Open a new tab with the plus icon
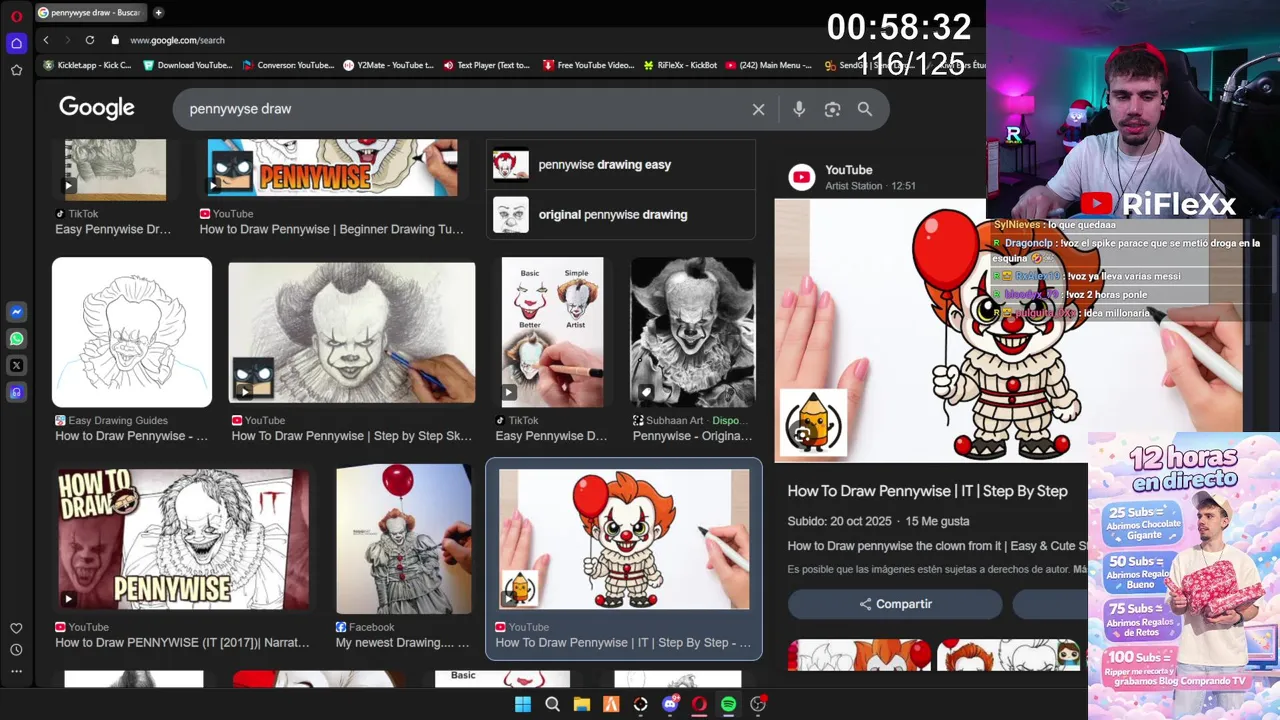Viewport: 1280px width, 720px height. (x=158, y=13)
